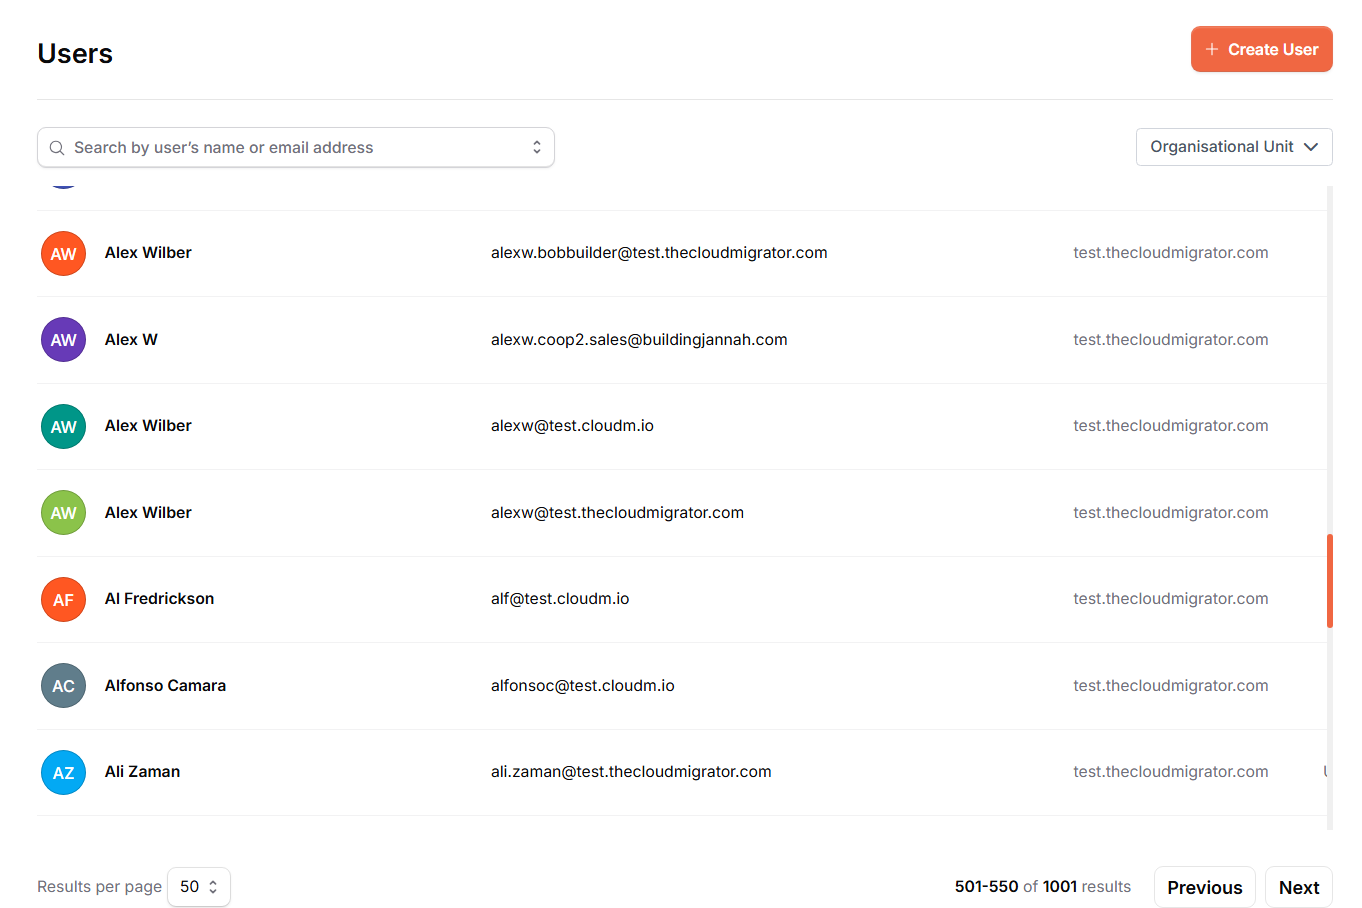Select the name Ali Zaman
This screenshot has height=908, width=1362.
(x=142, y=772)
